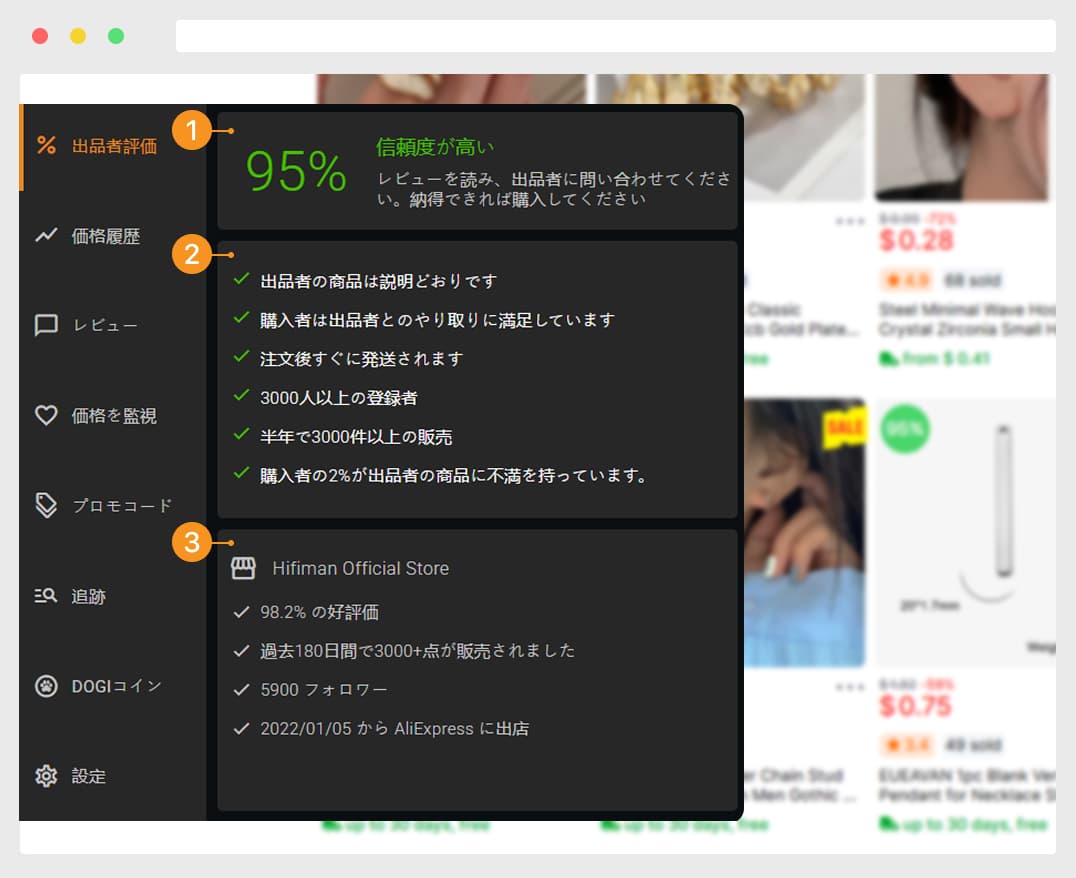
Task: Click the storefront icon beside Hifiman Official Store
Action: pos(243,567)
